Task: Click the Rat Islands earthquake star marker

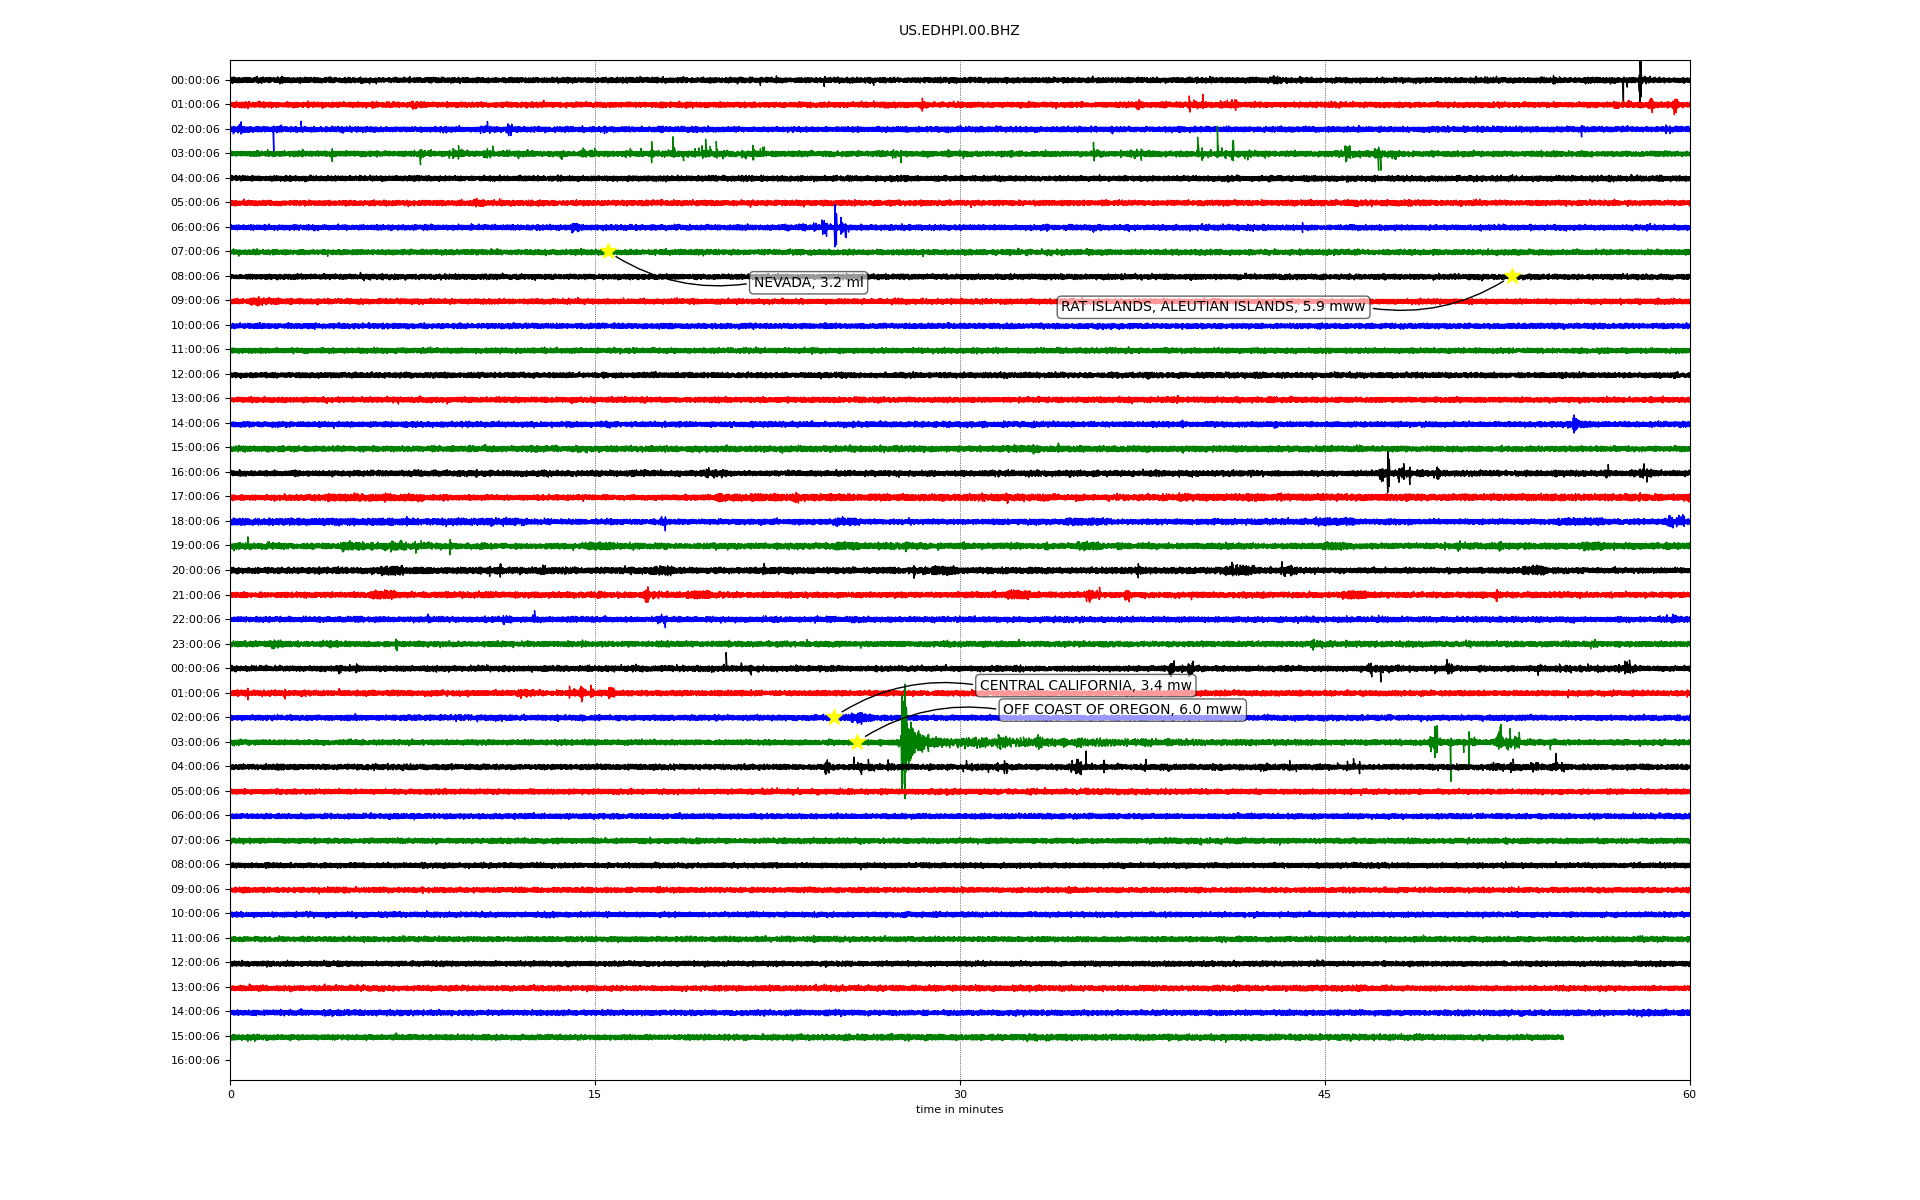Action: [1512, 276]
